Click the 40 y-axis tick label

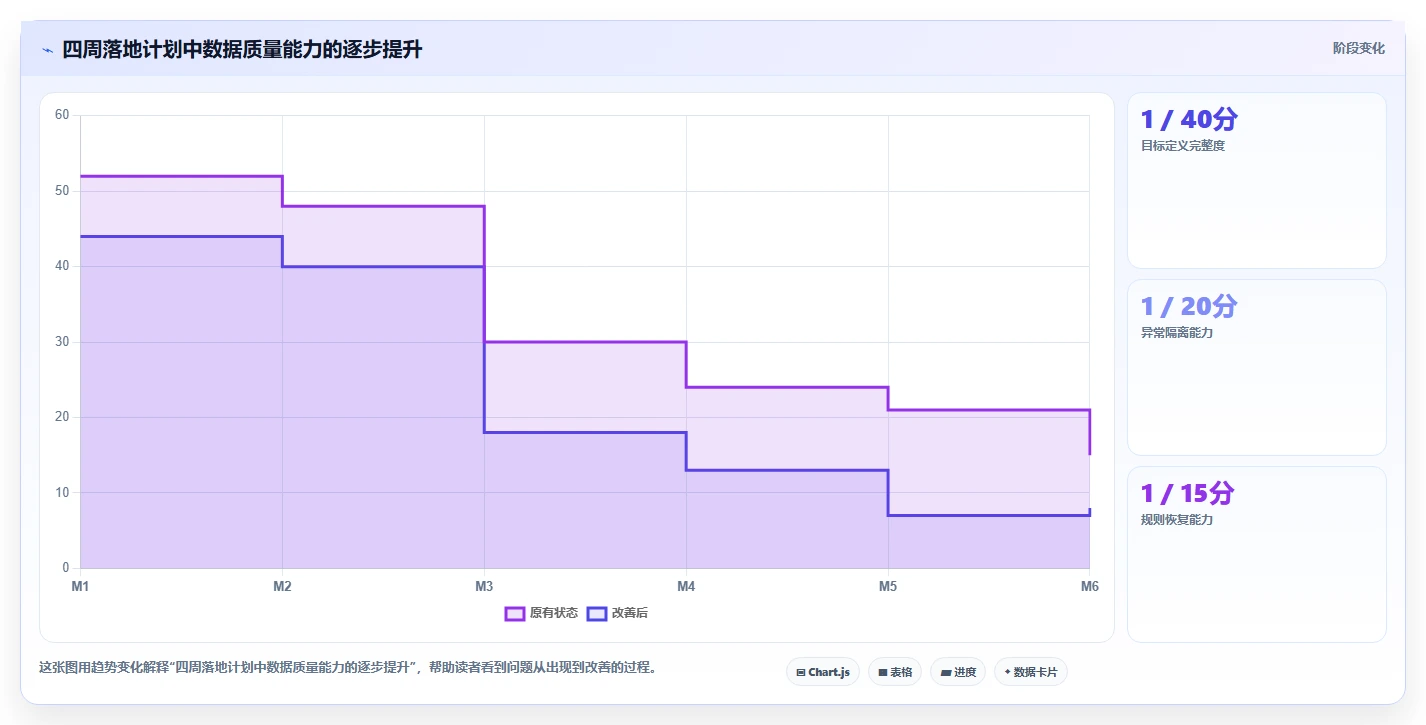[x=62, y=266]
